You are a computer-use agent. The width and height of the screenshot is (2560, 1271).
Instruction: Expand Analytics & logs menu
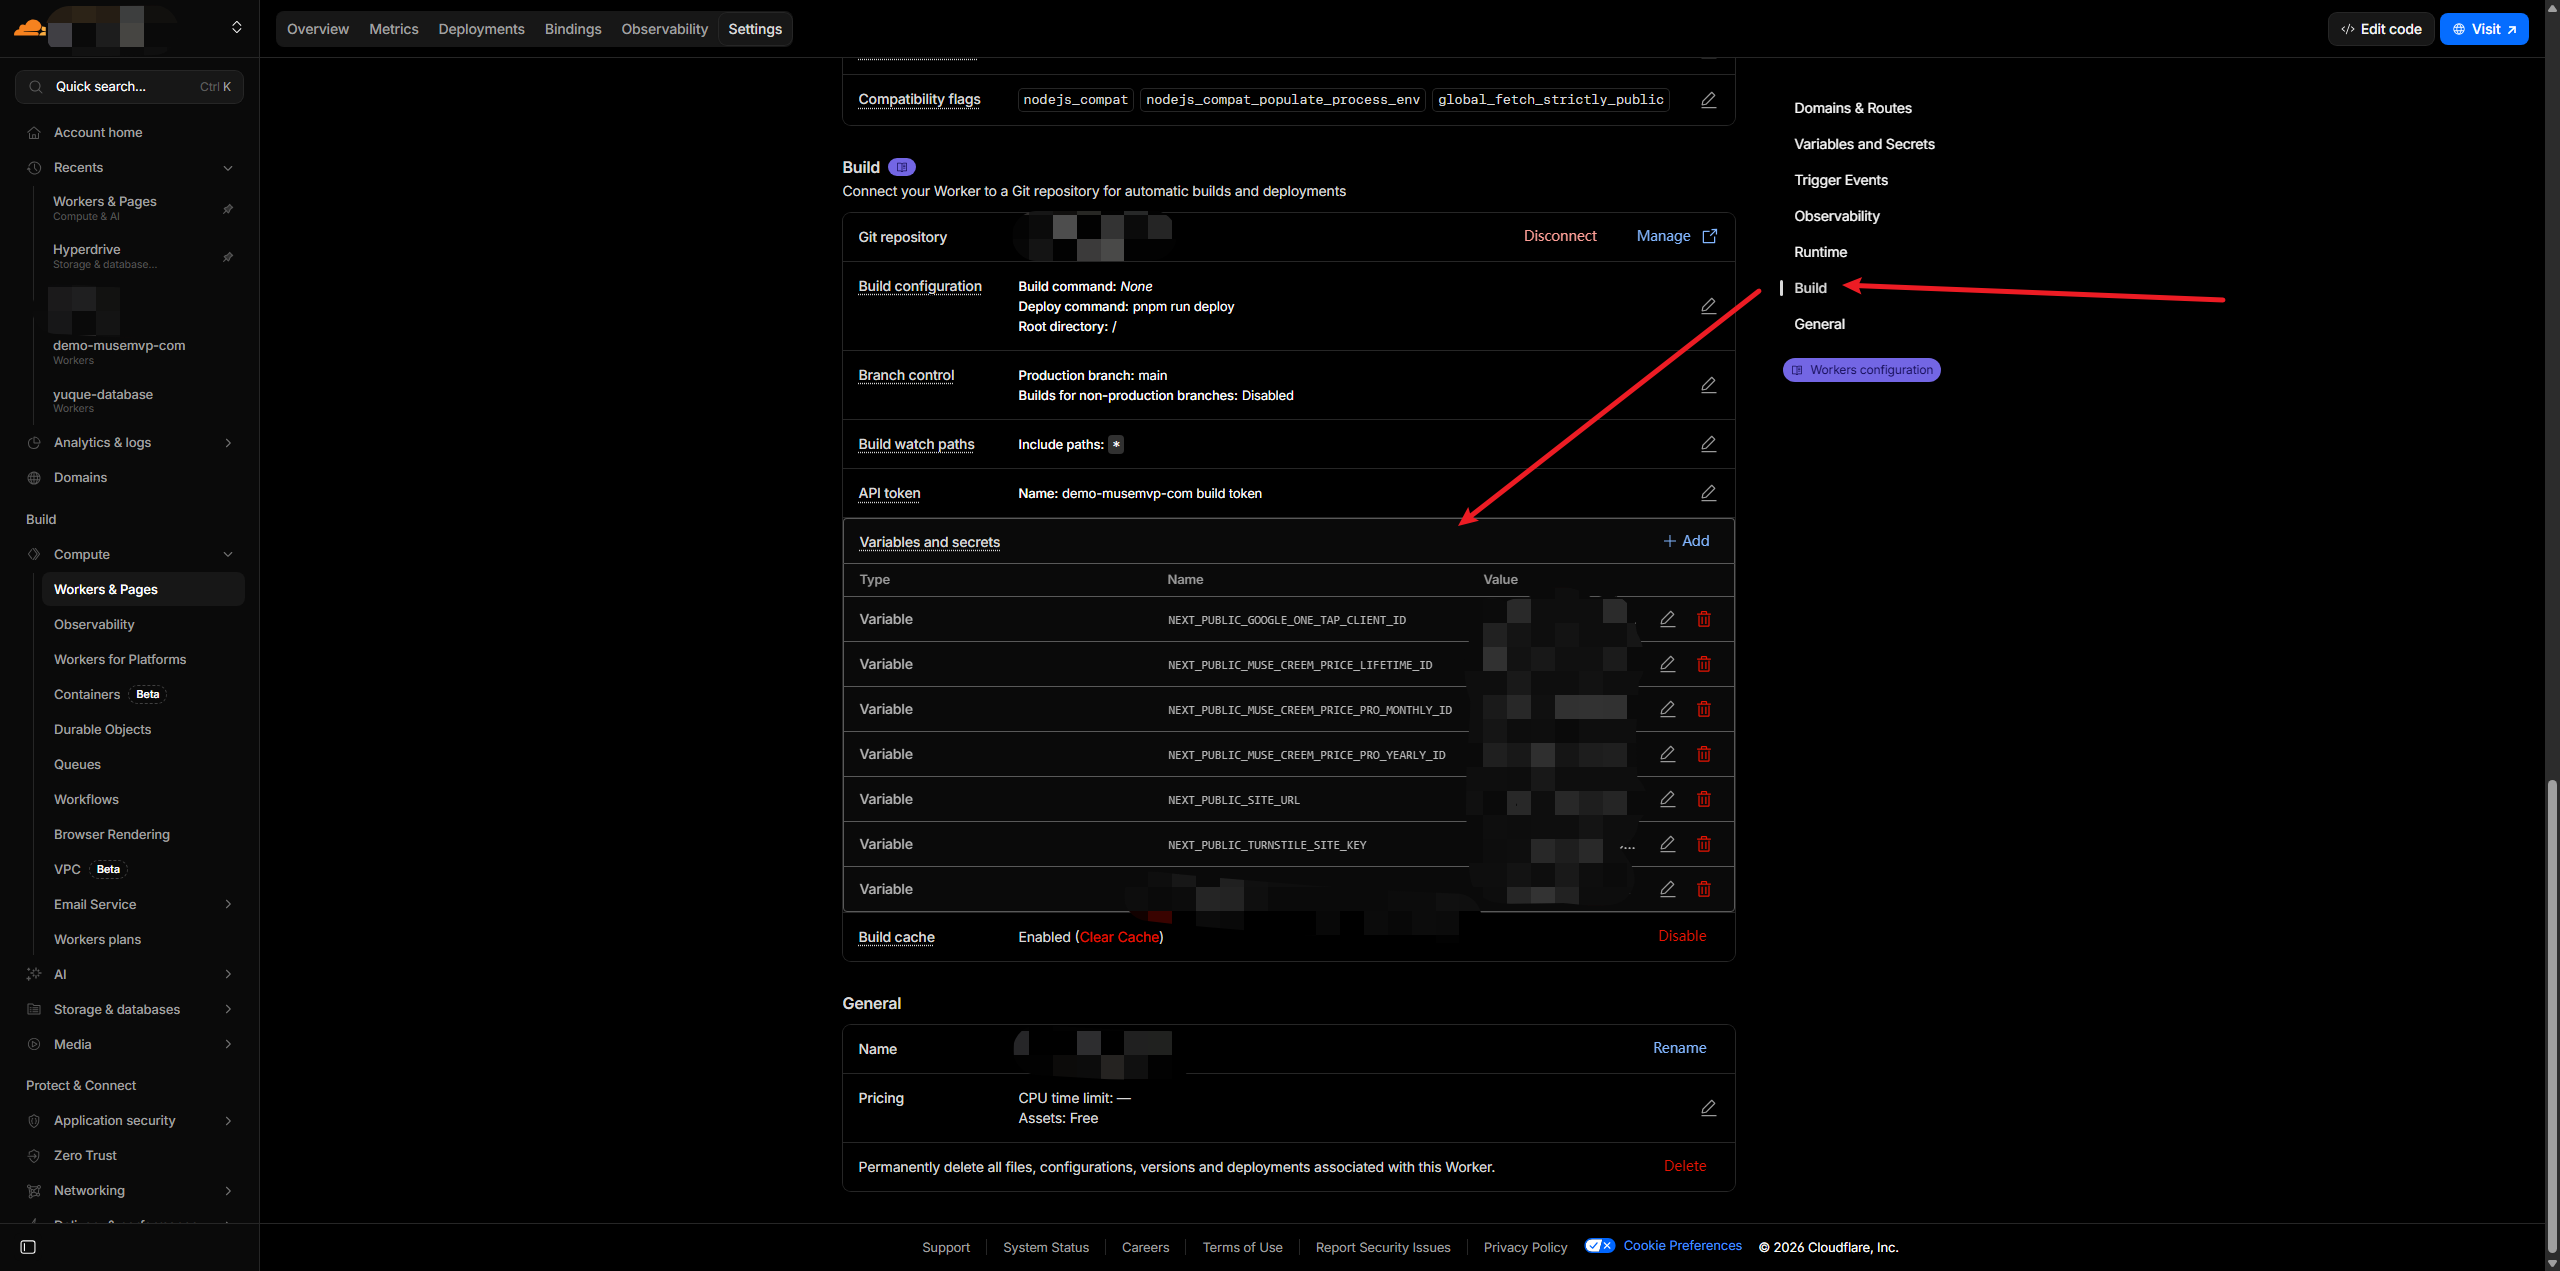point(228,443)
